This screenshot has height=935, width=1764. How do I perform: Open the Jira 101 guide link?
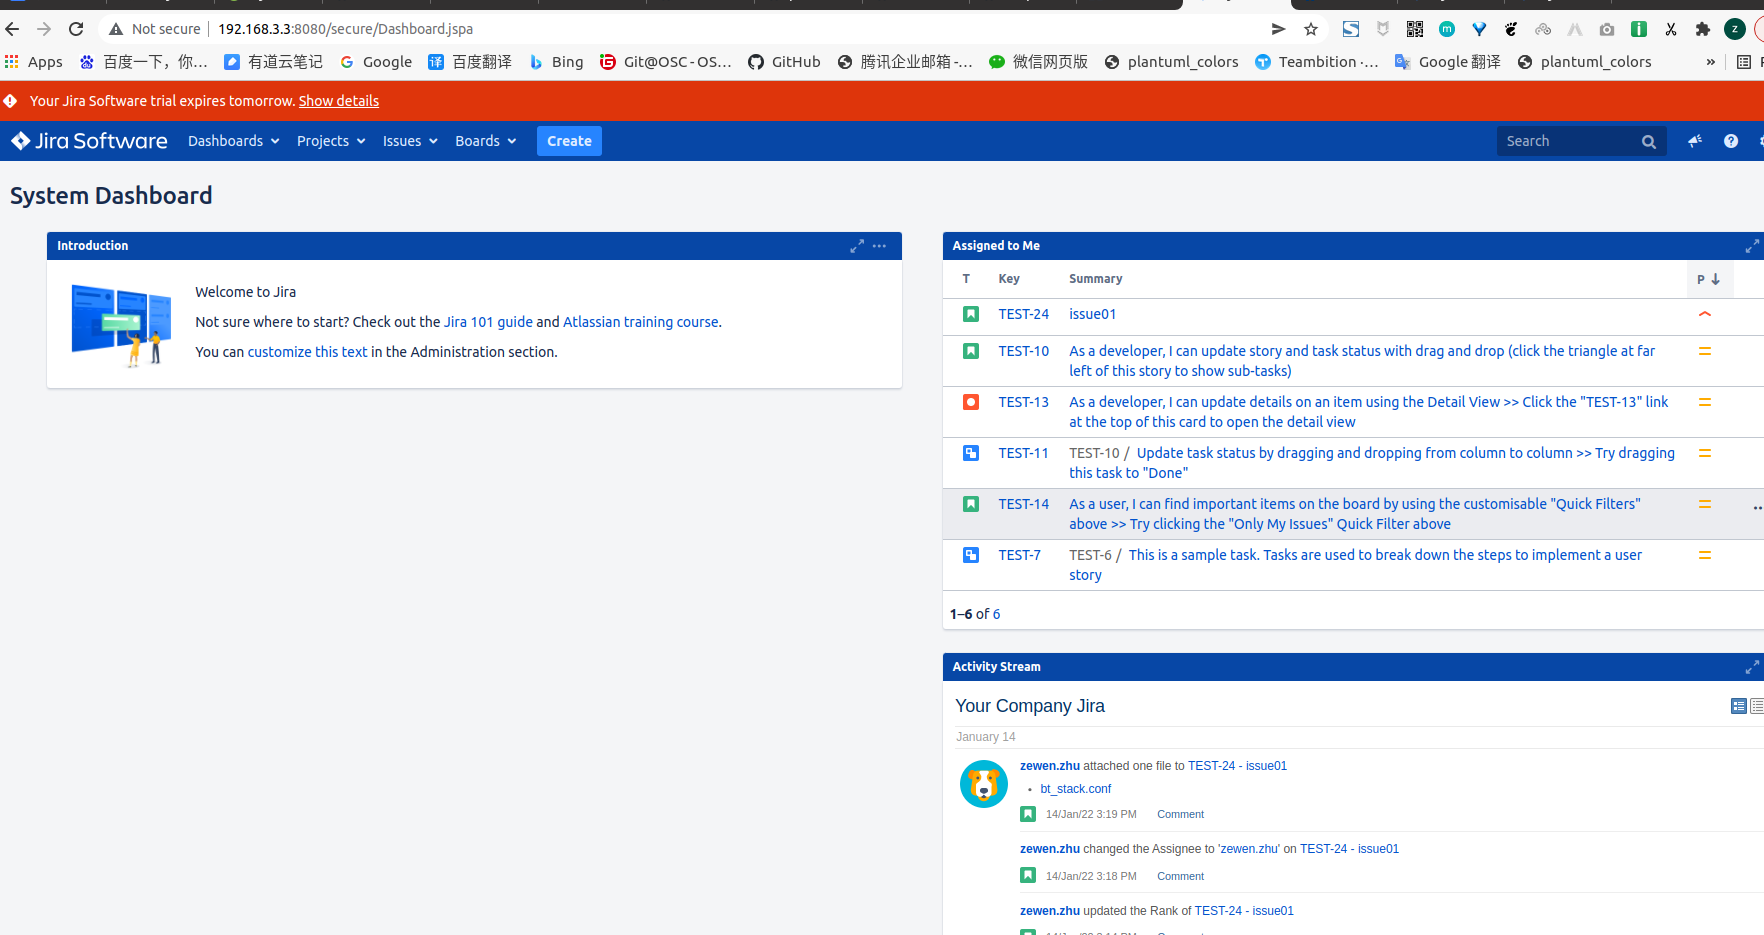point(488,322)
